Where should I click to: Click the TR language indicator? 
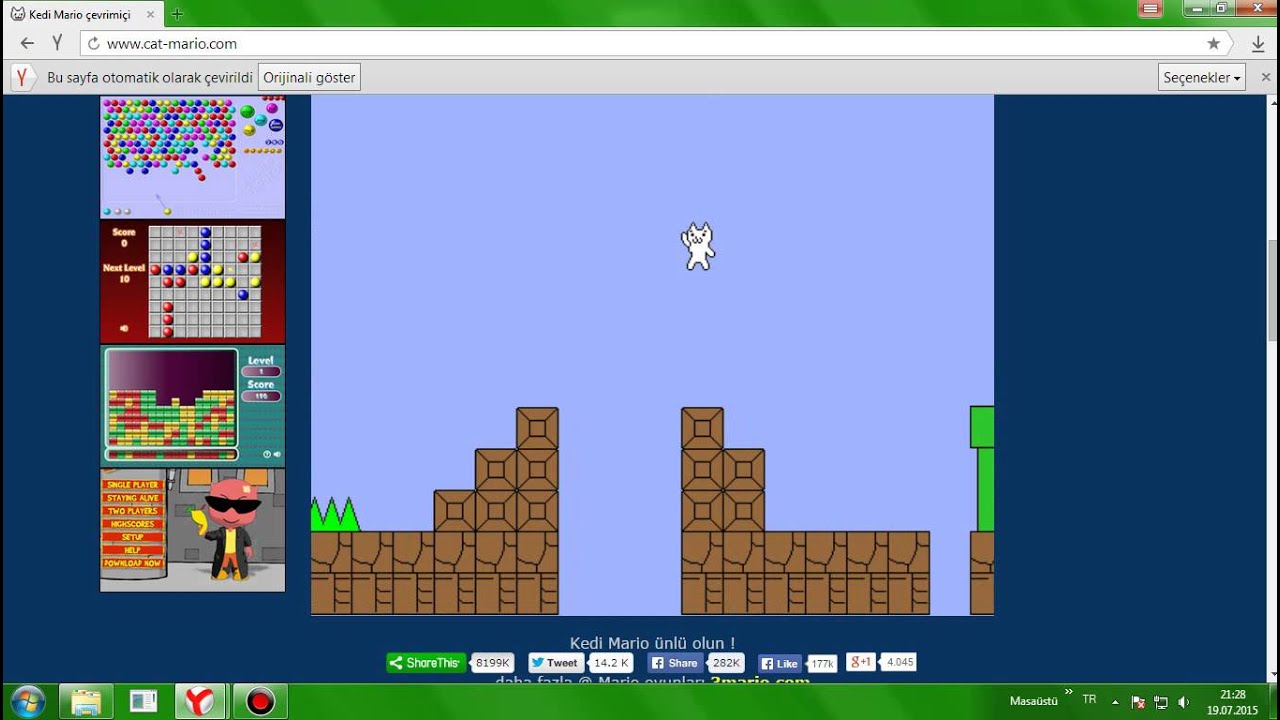[x=1089, y=700]
